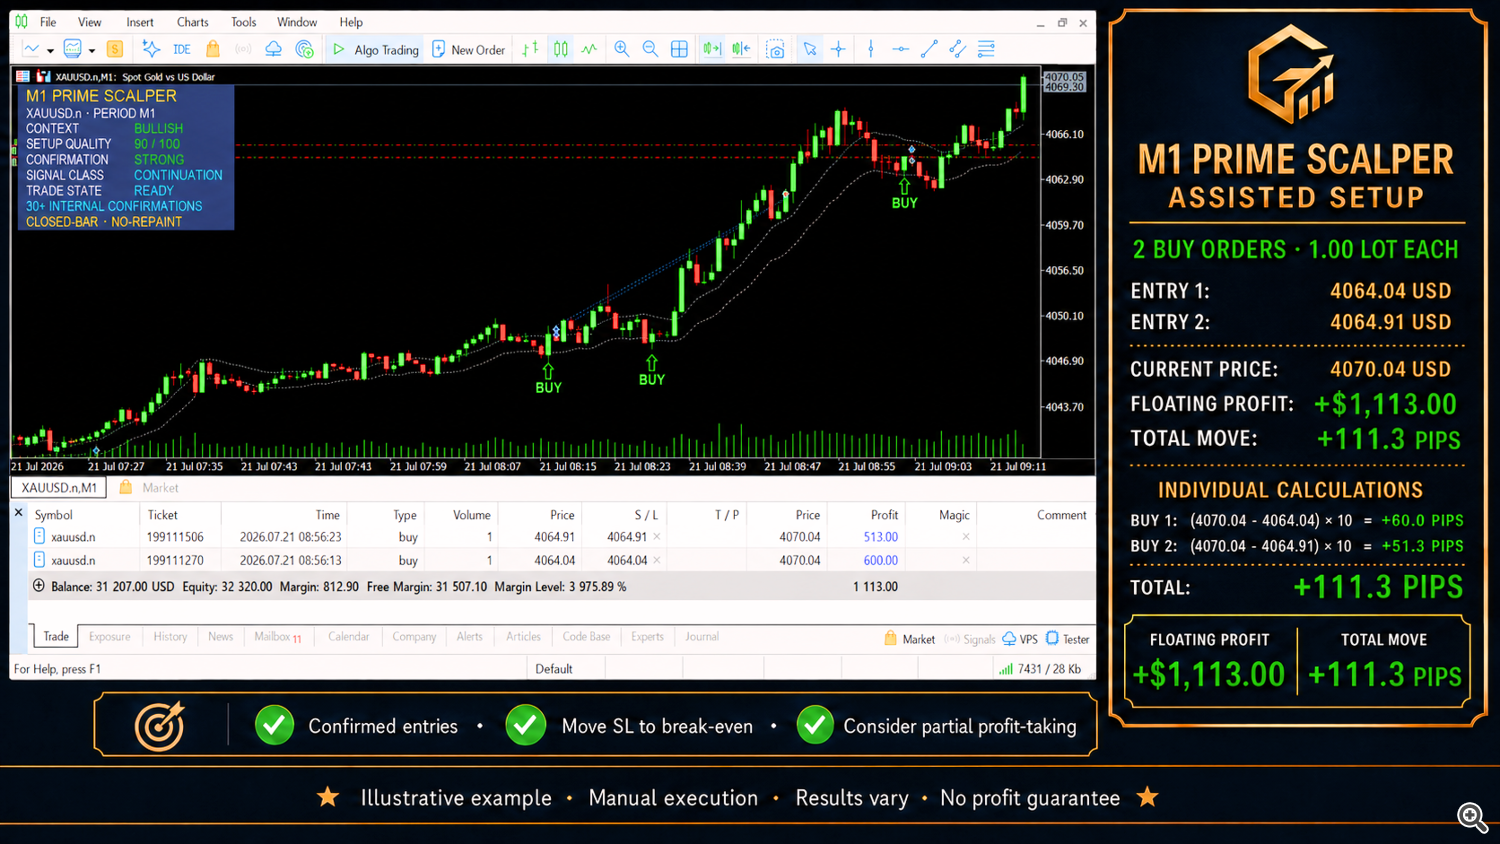Open the Help menu
This screenshot has width=1500, height=844.
click(351, 22)
